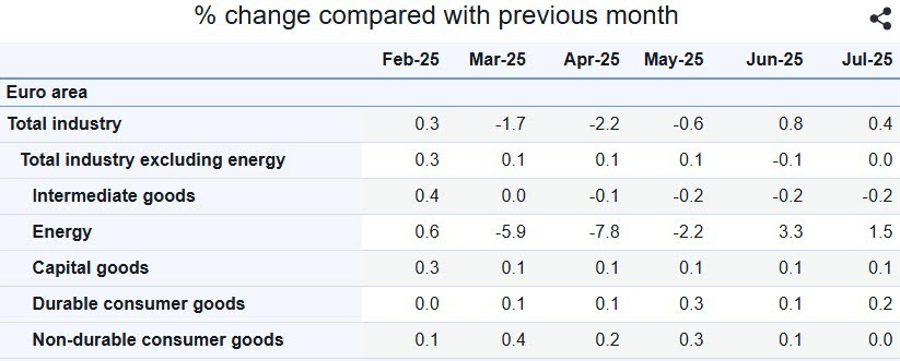Select Energy Jun-25 value 3.3
Image resolution: width=900 pixels, height=361 pixels.
pos(790,232)
